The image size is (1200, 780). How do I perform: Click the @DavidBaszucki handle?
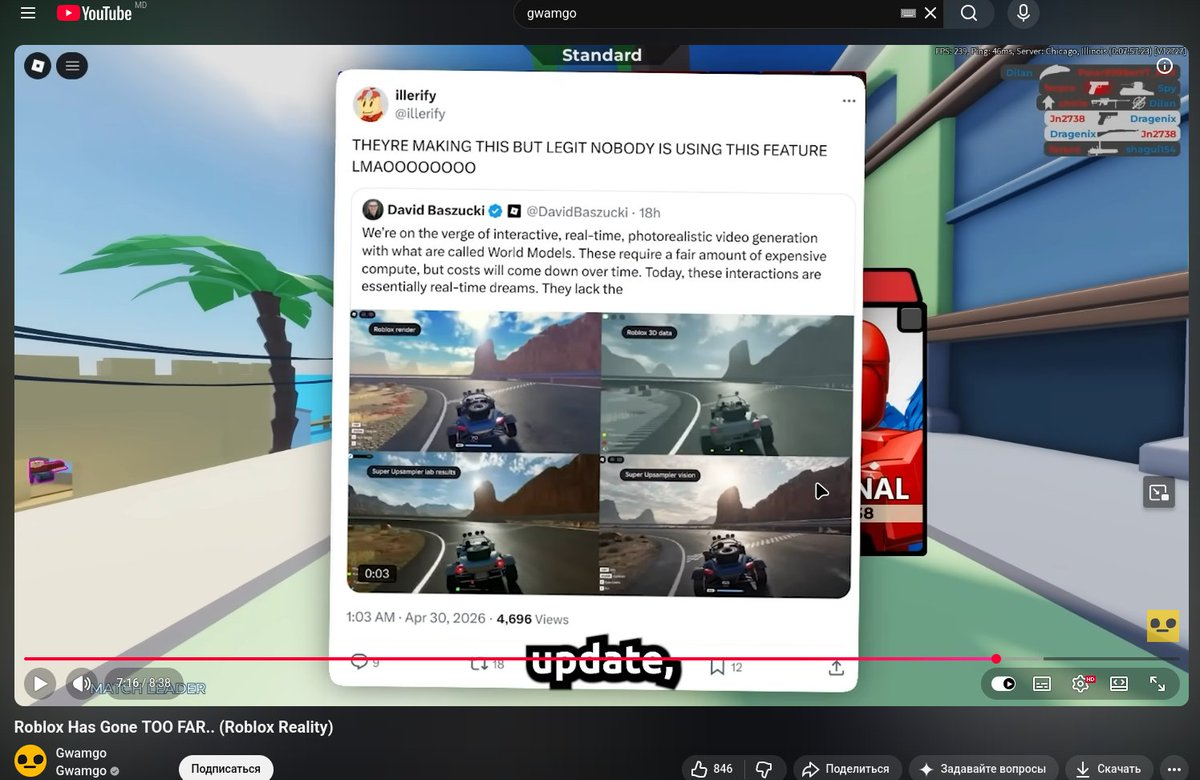(577, 212)
